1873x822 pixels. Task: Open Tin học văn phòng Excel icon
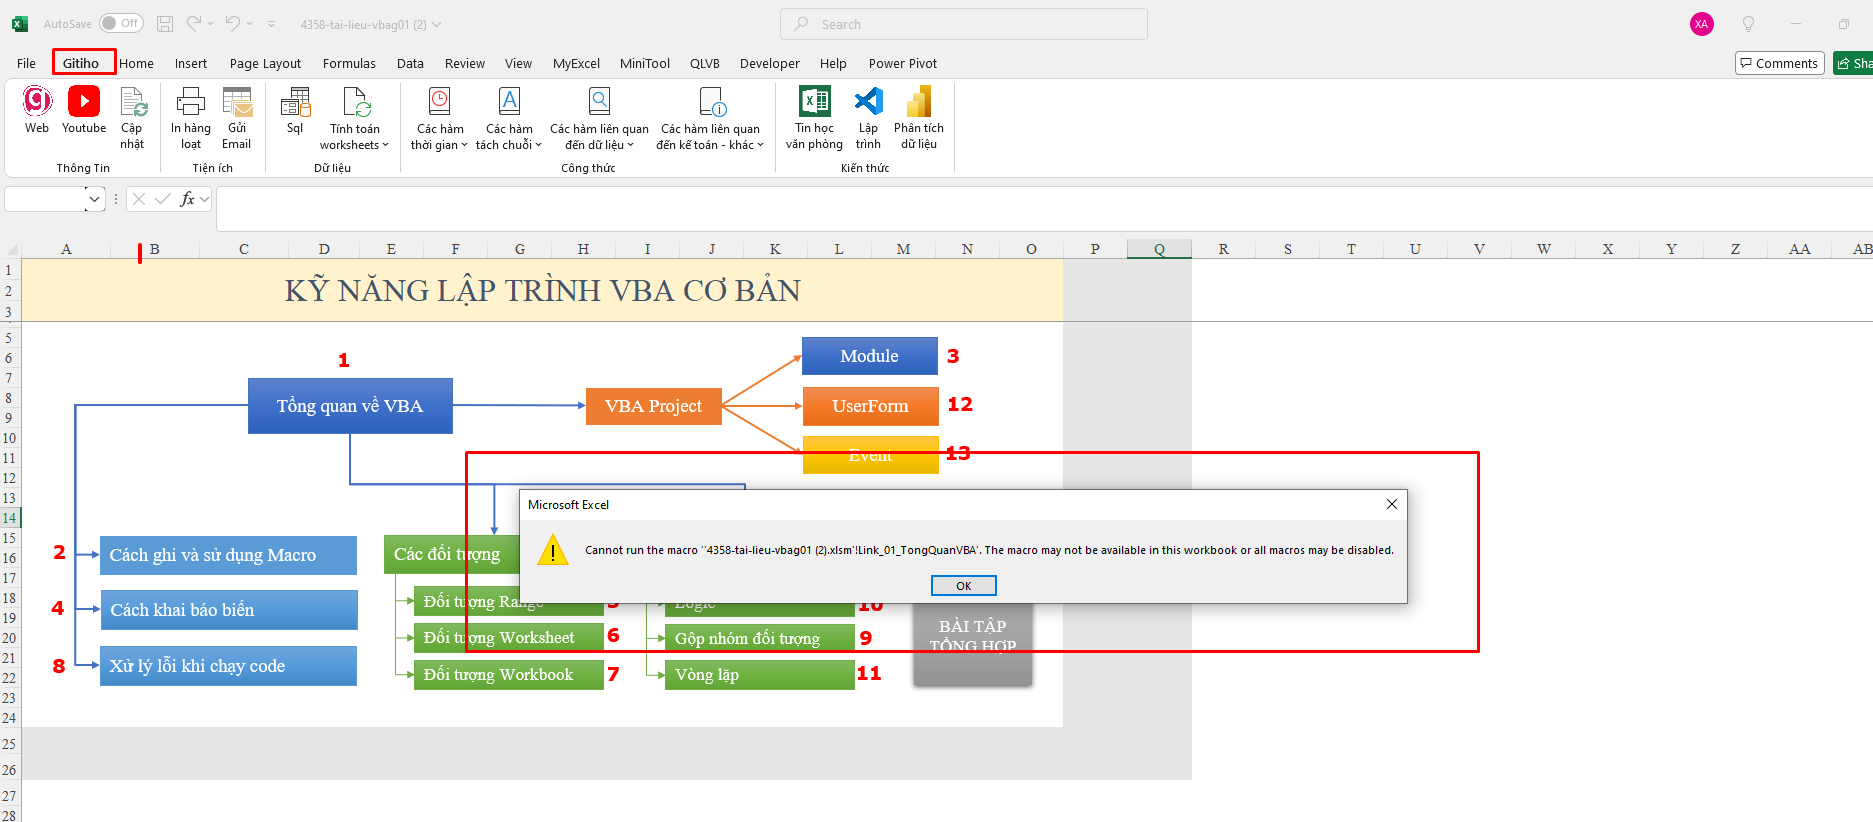pyautogui.click(x=814, y=103)
